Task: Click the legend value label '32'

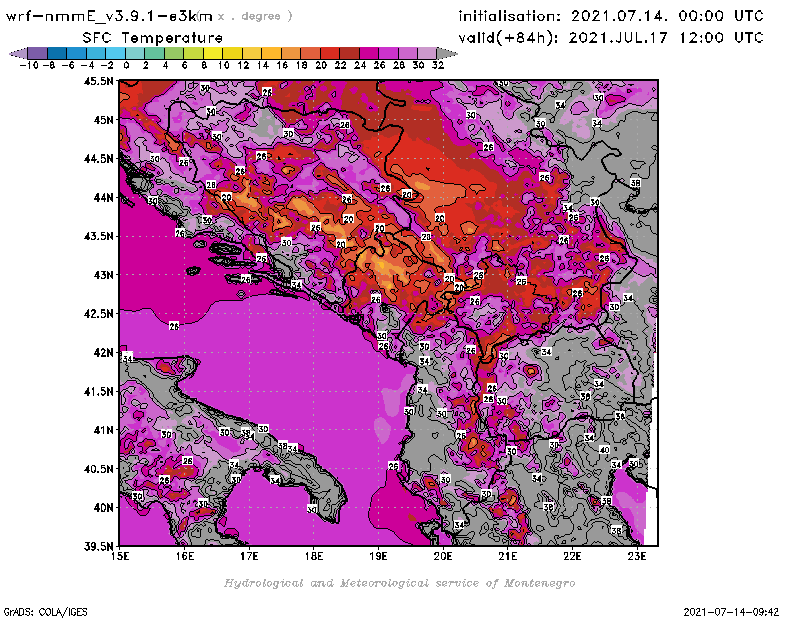Action: coord(438,65)
